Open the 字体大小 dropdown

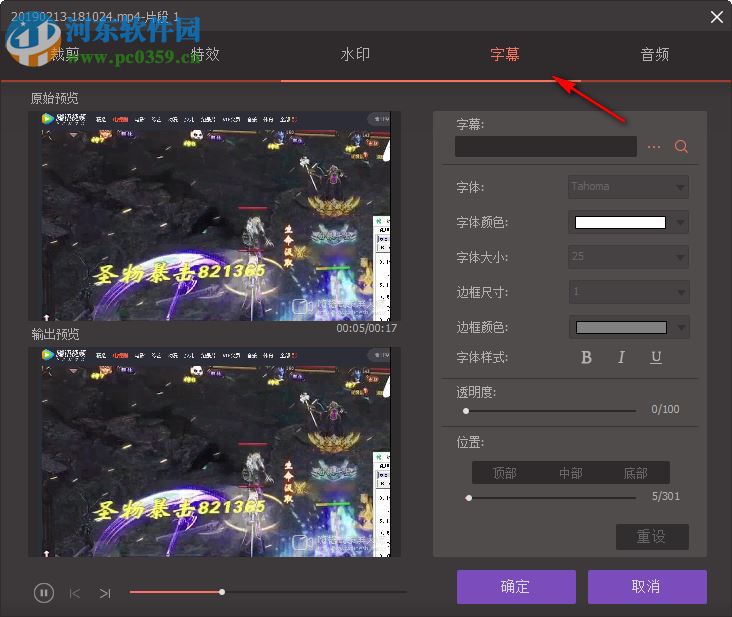coord(628,257)
